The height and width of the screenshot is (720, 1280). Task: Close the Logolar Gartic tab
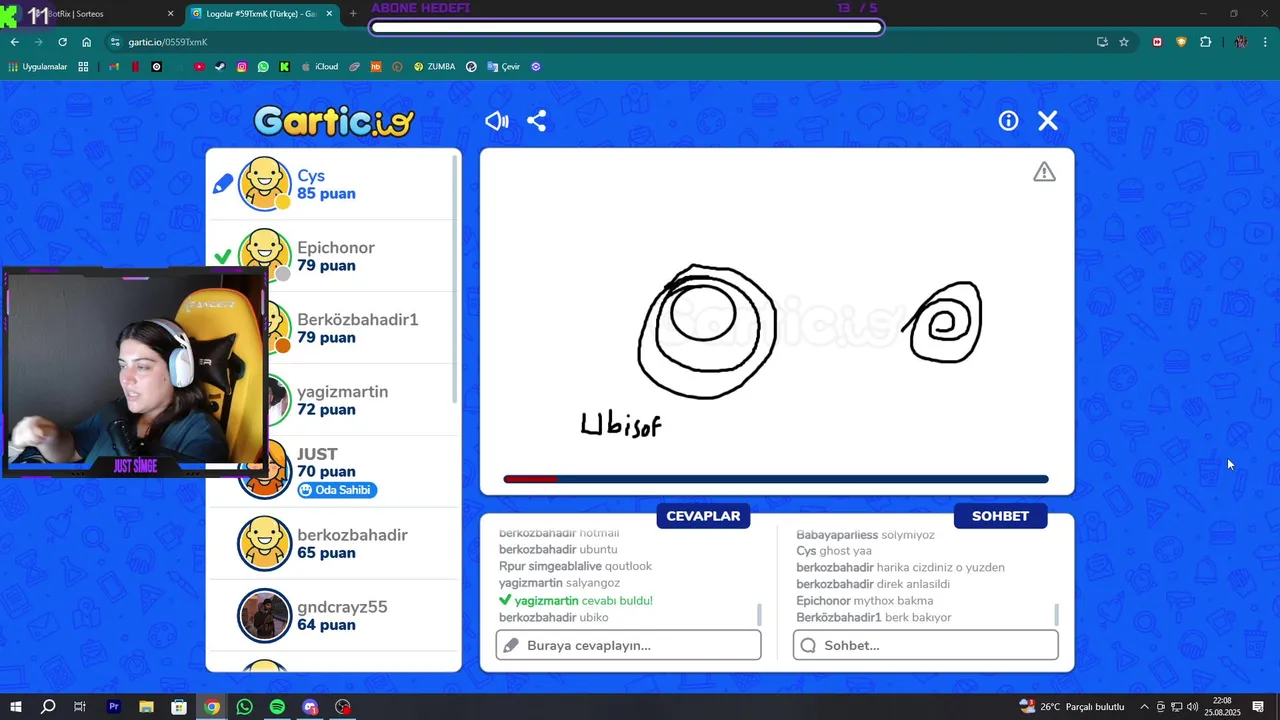pyautogui.click(x=330, y=14)
